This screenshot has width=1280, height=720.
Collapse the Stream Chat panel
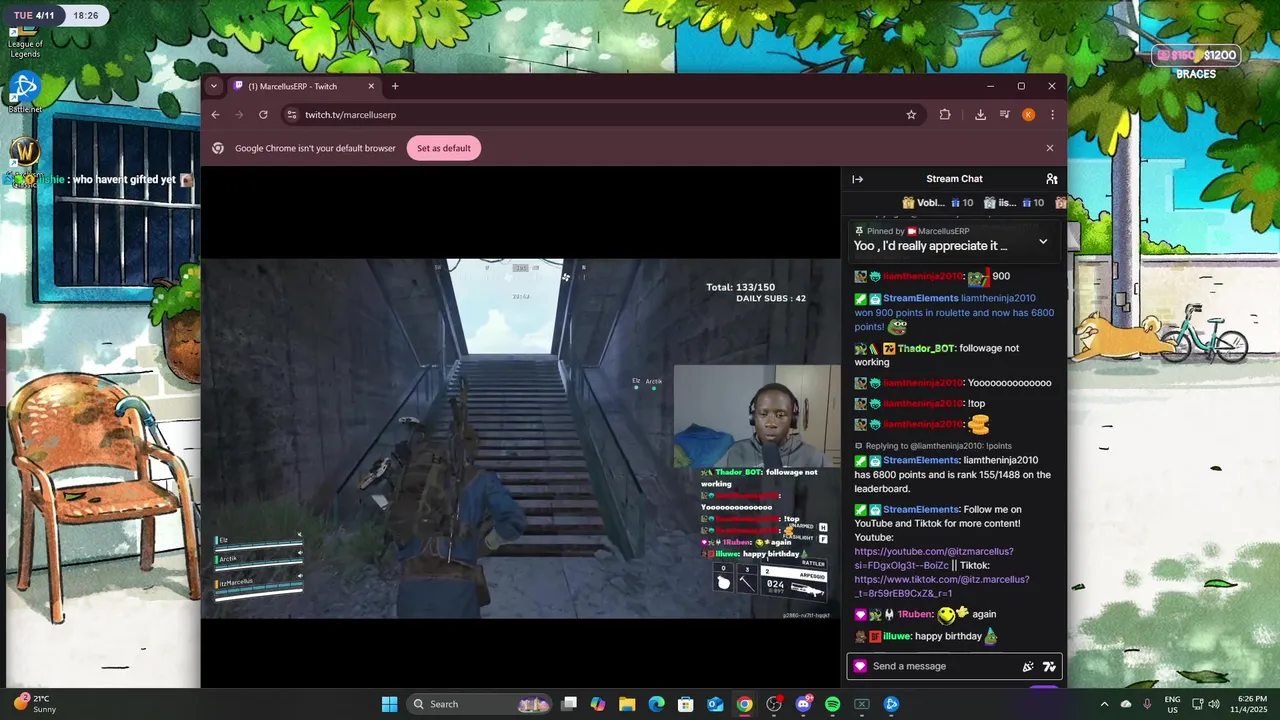857,179
